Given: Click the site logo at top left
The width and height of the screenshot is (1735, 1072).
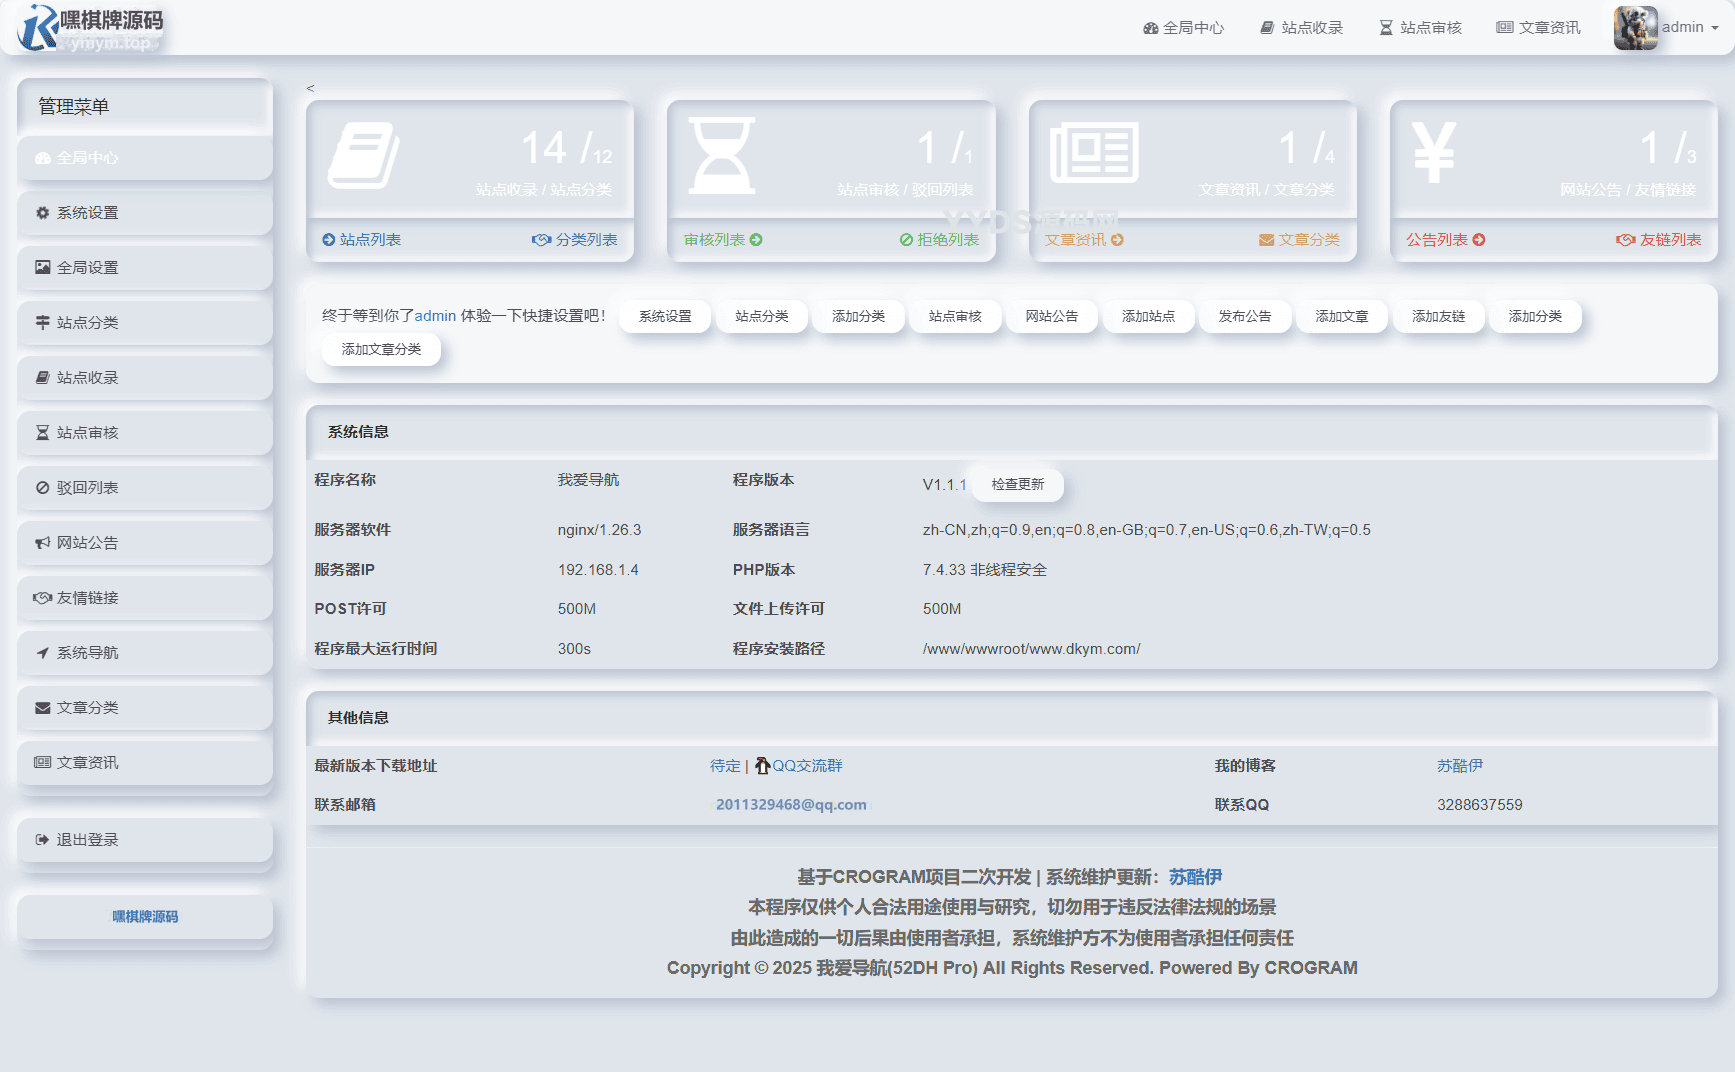Looking at the screenshot, I should click(90, 28).
